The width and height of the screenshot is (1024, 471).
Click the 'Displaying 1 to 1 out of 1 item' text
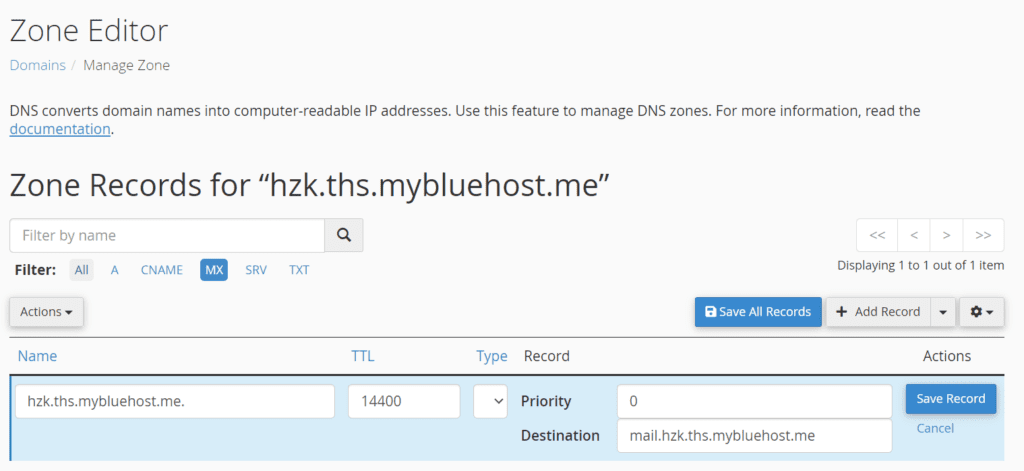[921, 266]
